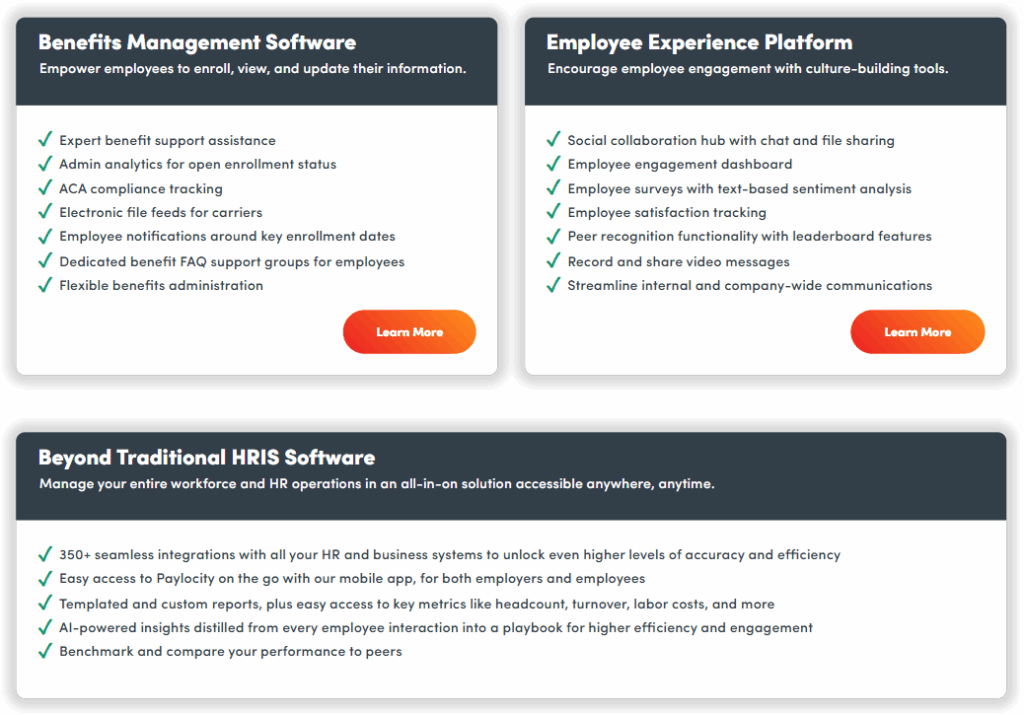Screen dimensions: 1024x715
Task: Click checkmark beside 350+ seamless integrations
Action: pos(45,554)
